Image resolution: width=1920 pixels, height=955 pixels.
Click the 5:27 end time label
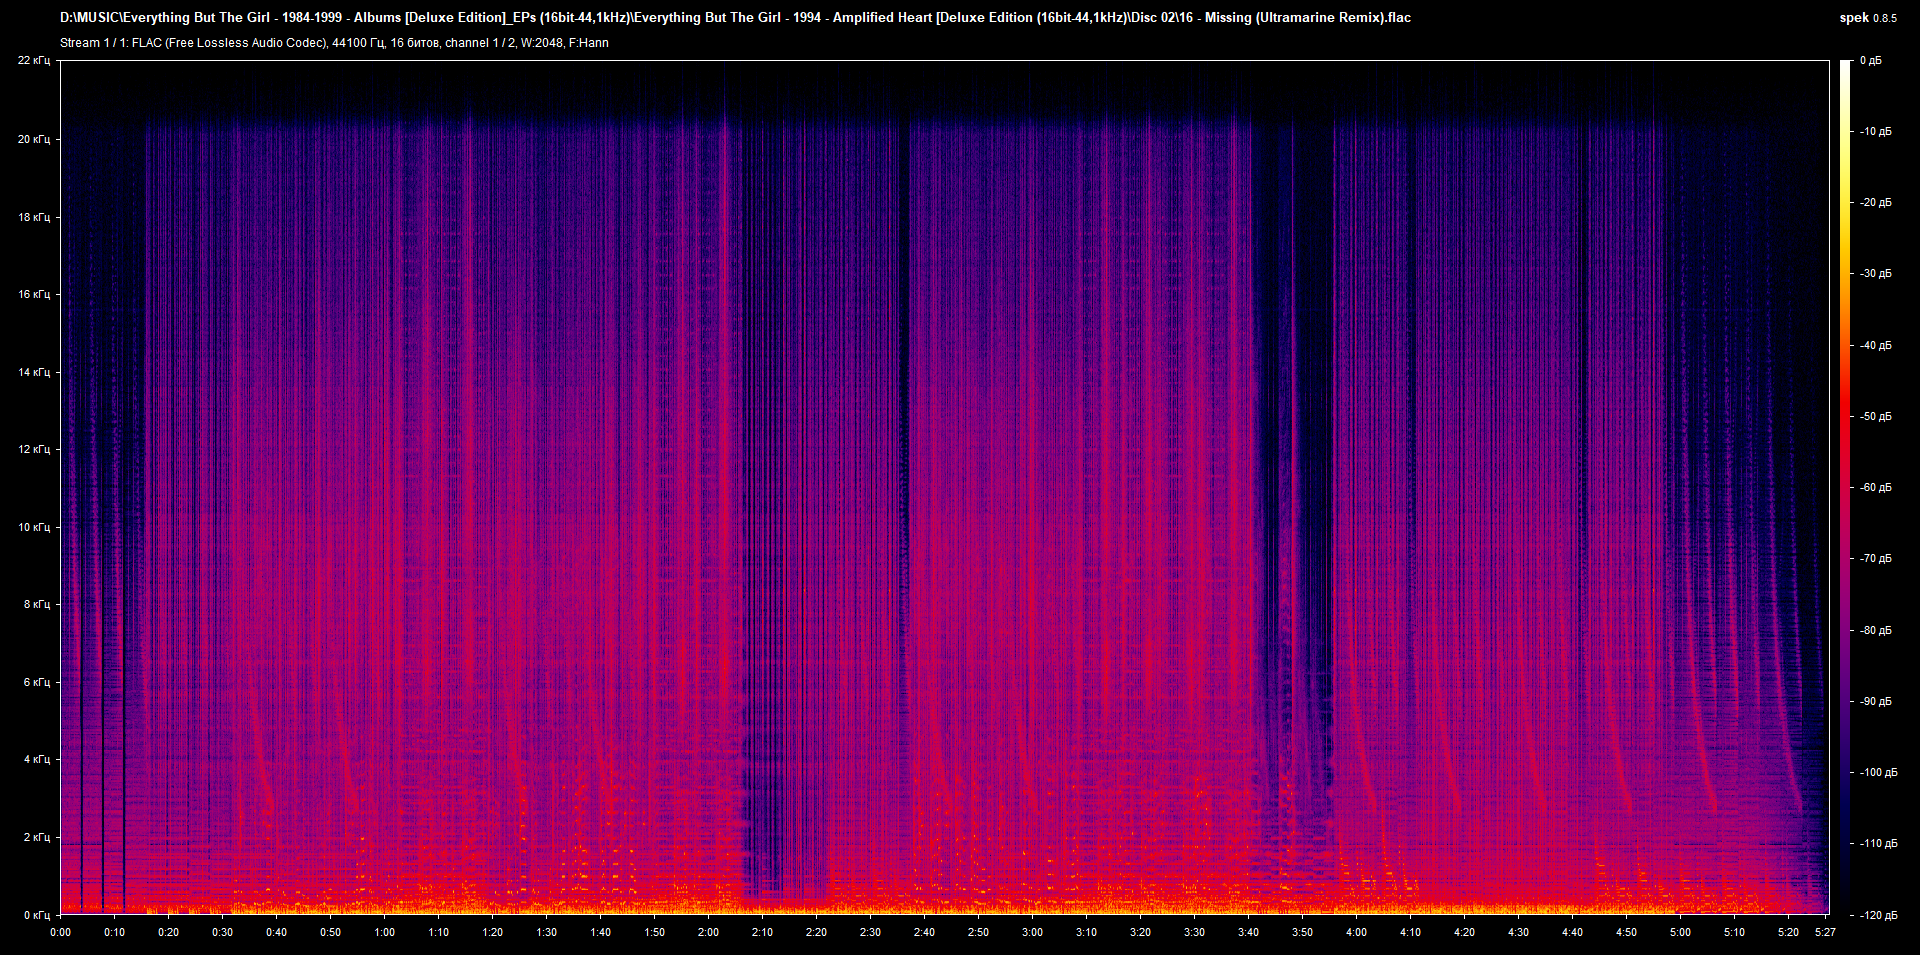[1826, 933]
